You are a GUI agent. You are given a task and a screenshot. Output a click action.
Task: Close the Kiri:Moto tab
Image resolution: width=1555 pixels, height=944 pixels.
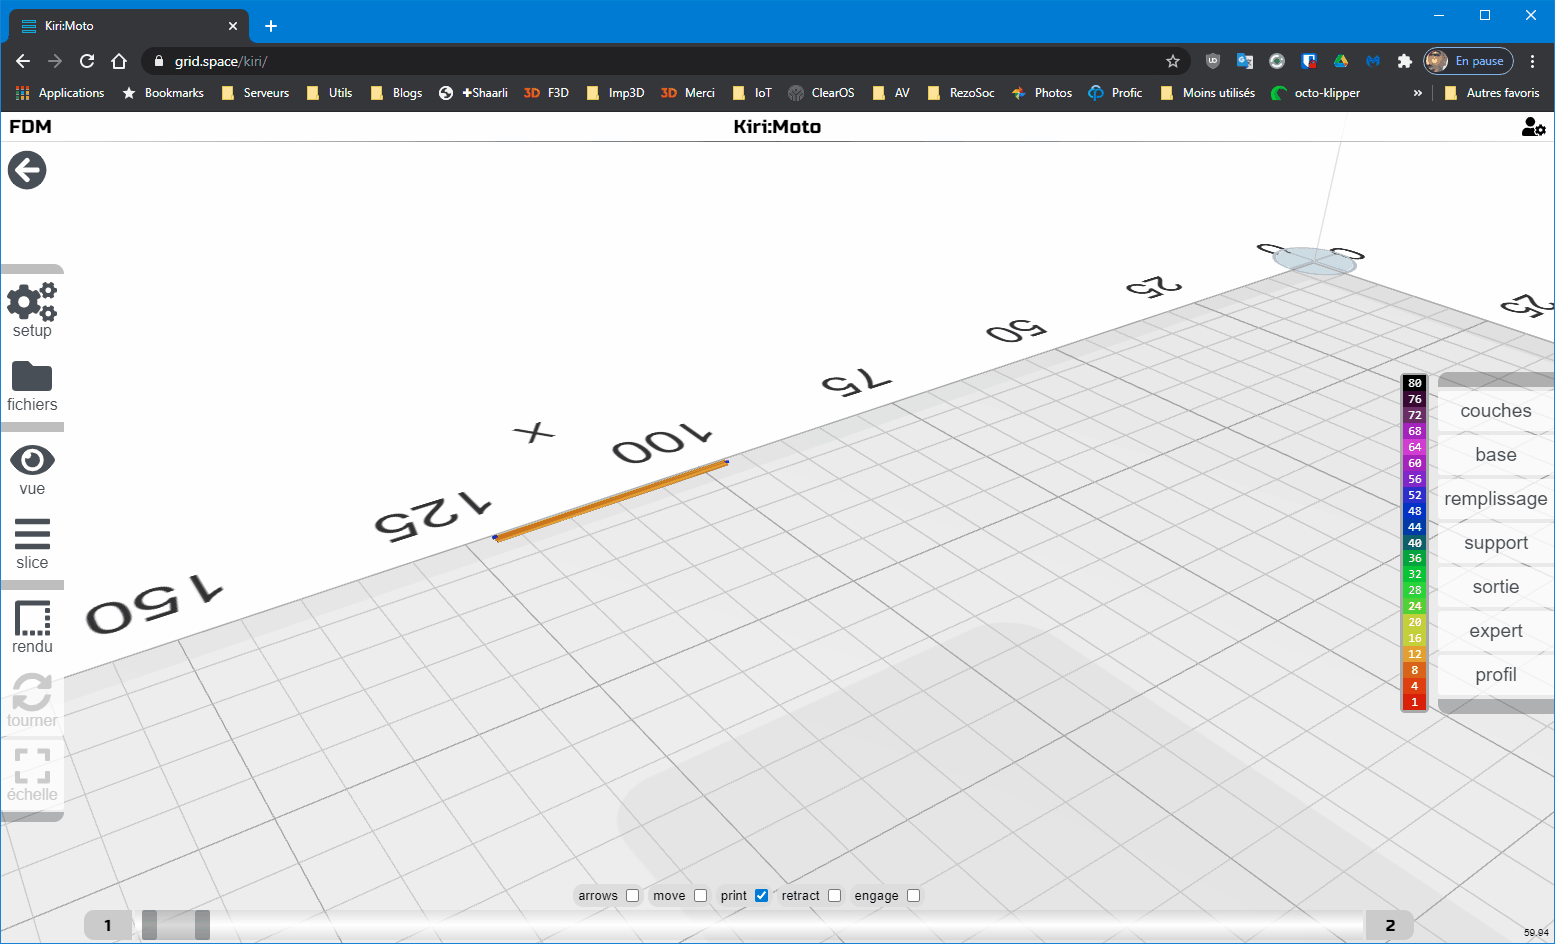click(233, 26)
